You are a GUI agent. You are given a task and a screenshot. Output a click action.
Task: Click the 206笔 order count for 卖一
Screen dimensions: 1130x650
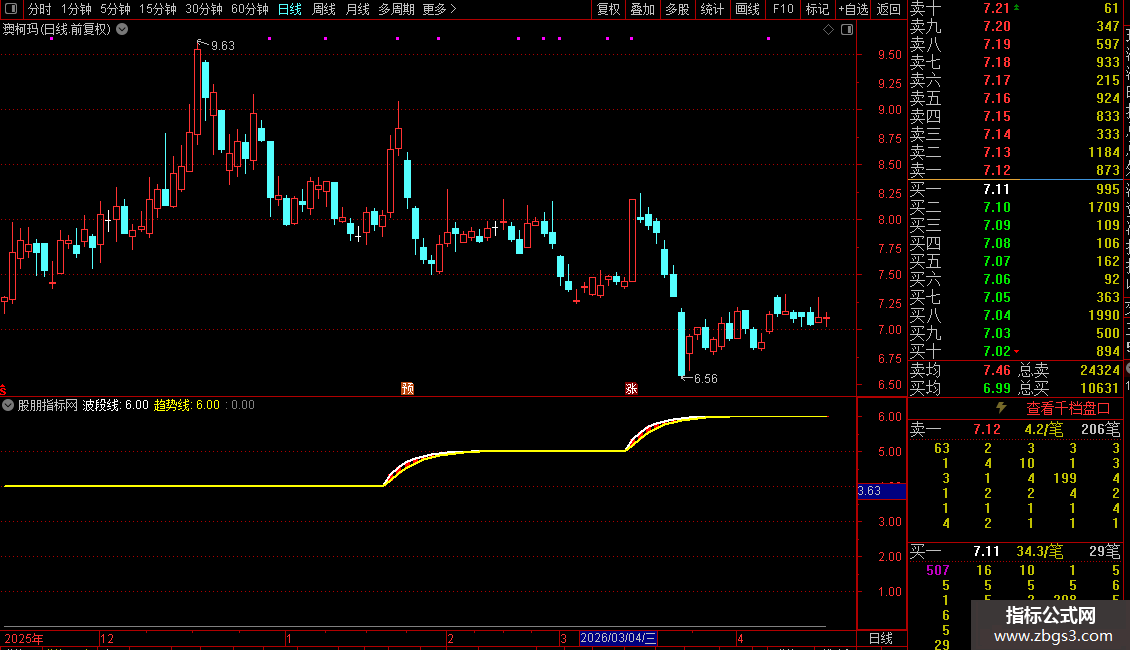pos(1100,429)
